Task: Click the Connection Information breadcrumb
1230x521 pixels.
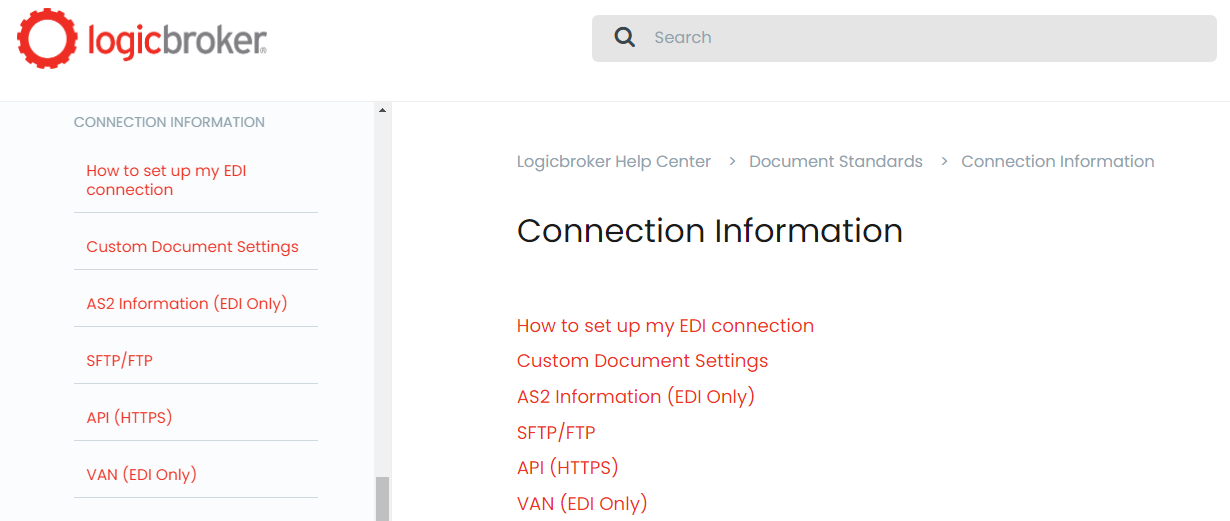Action: click(x=1058, y=161)
